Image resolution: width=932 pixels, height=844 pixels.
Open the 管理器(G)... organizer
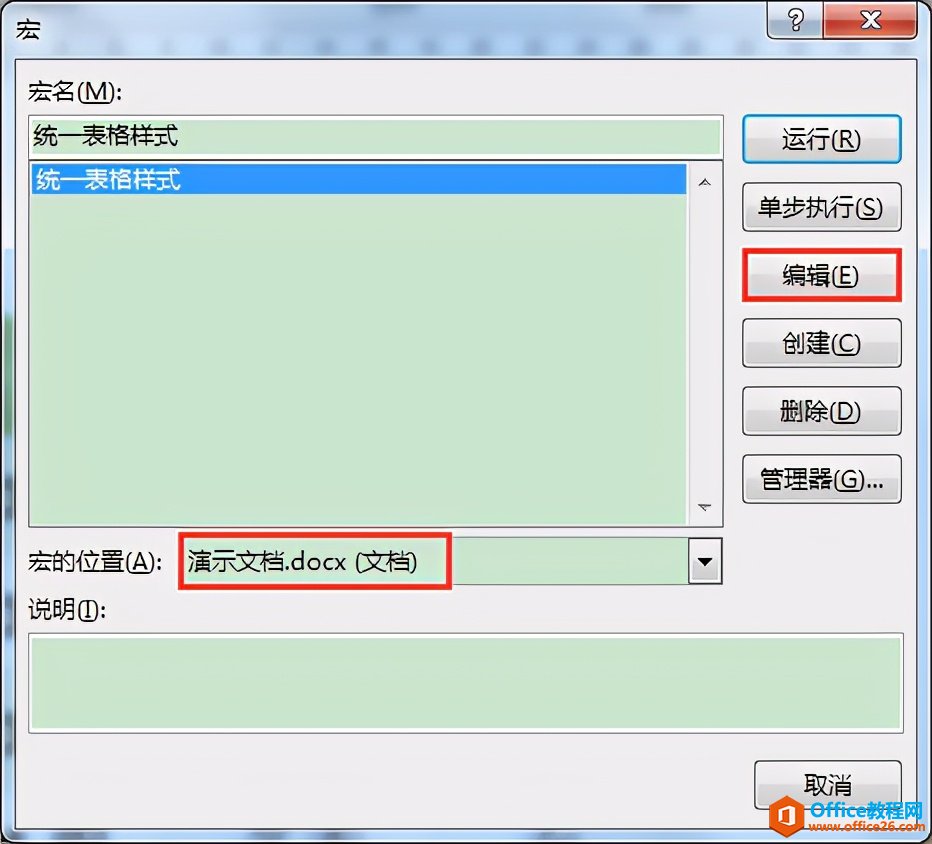point(821,479)
